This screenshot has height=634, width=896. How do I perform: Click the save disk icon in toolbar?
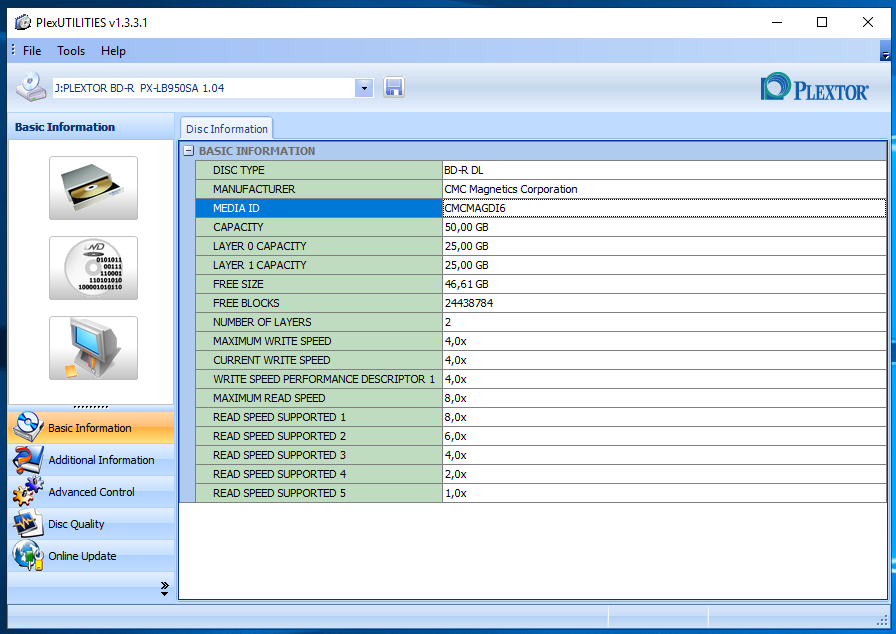tap(394, 87)
